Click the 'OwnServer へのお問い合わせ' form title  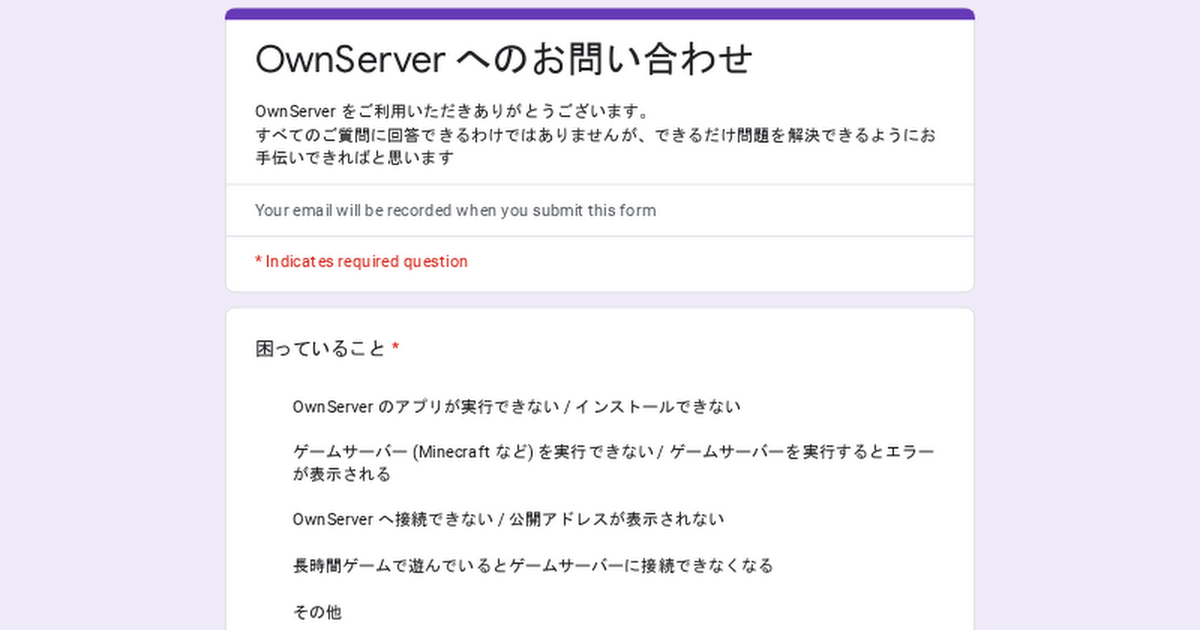tap(504, 59)
